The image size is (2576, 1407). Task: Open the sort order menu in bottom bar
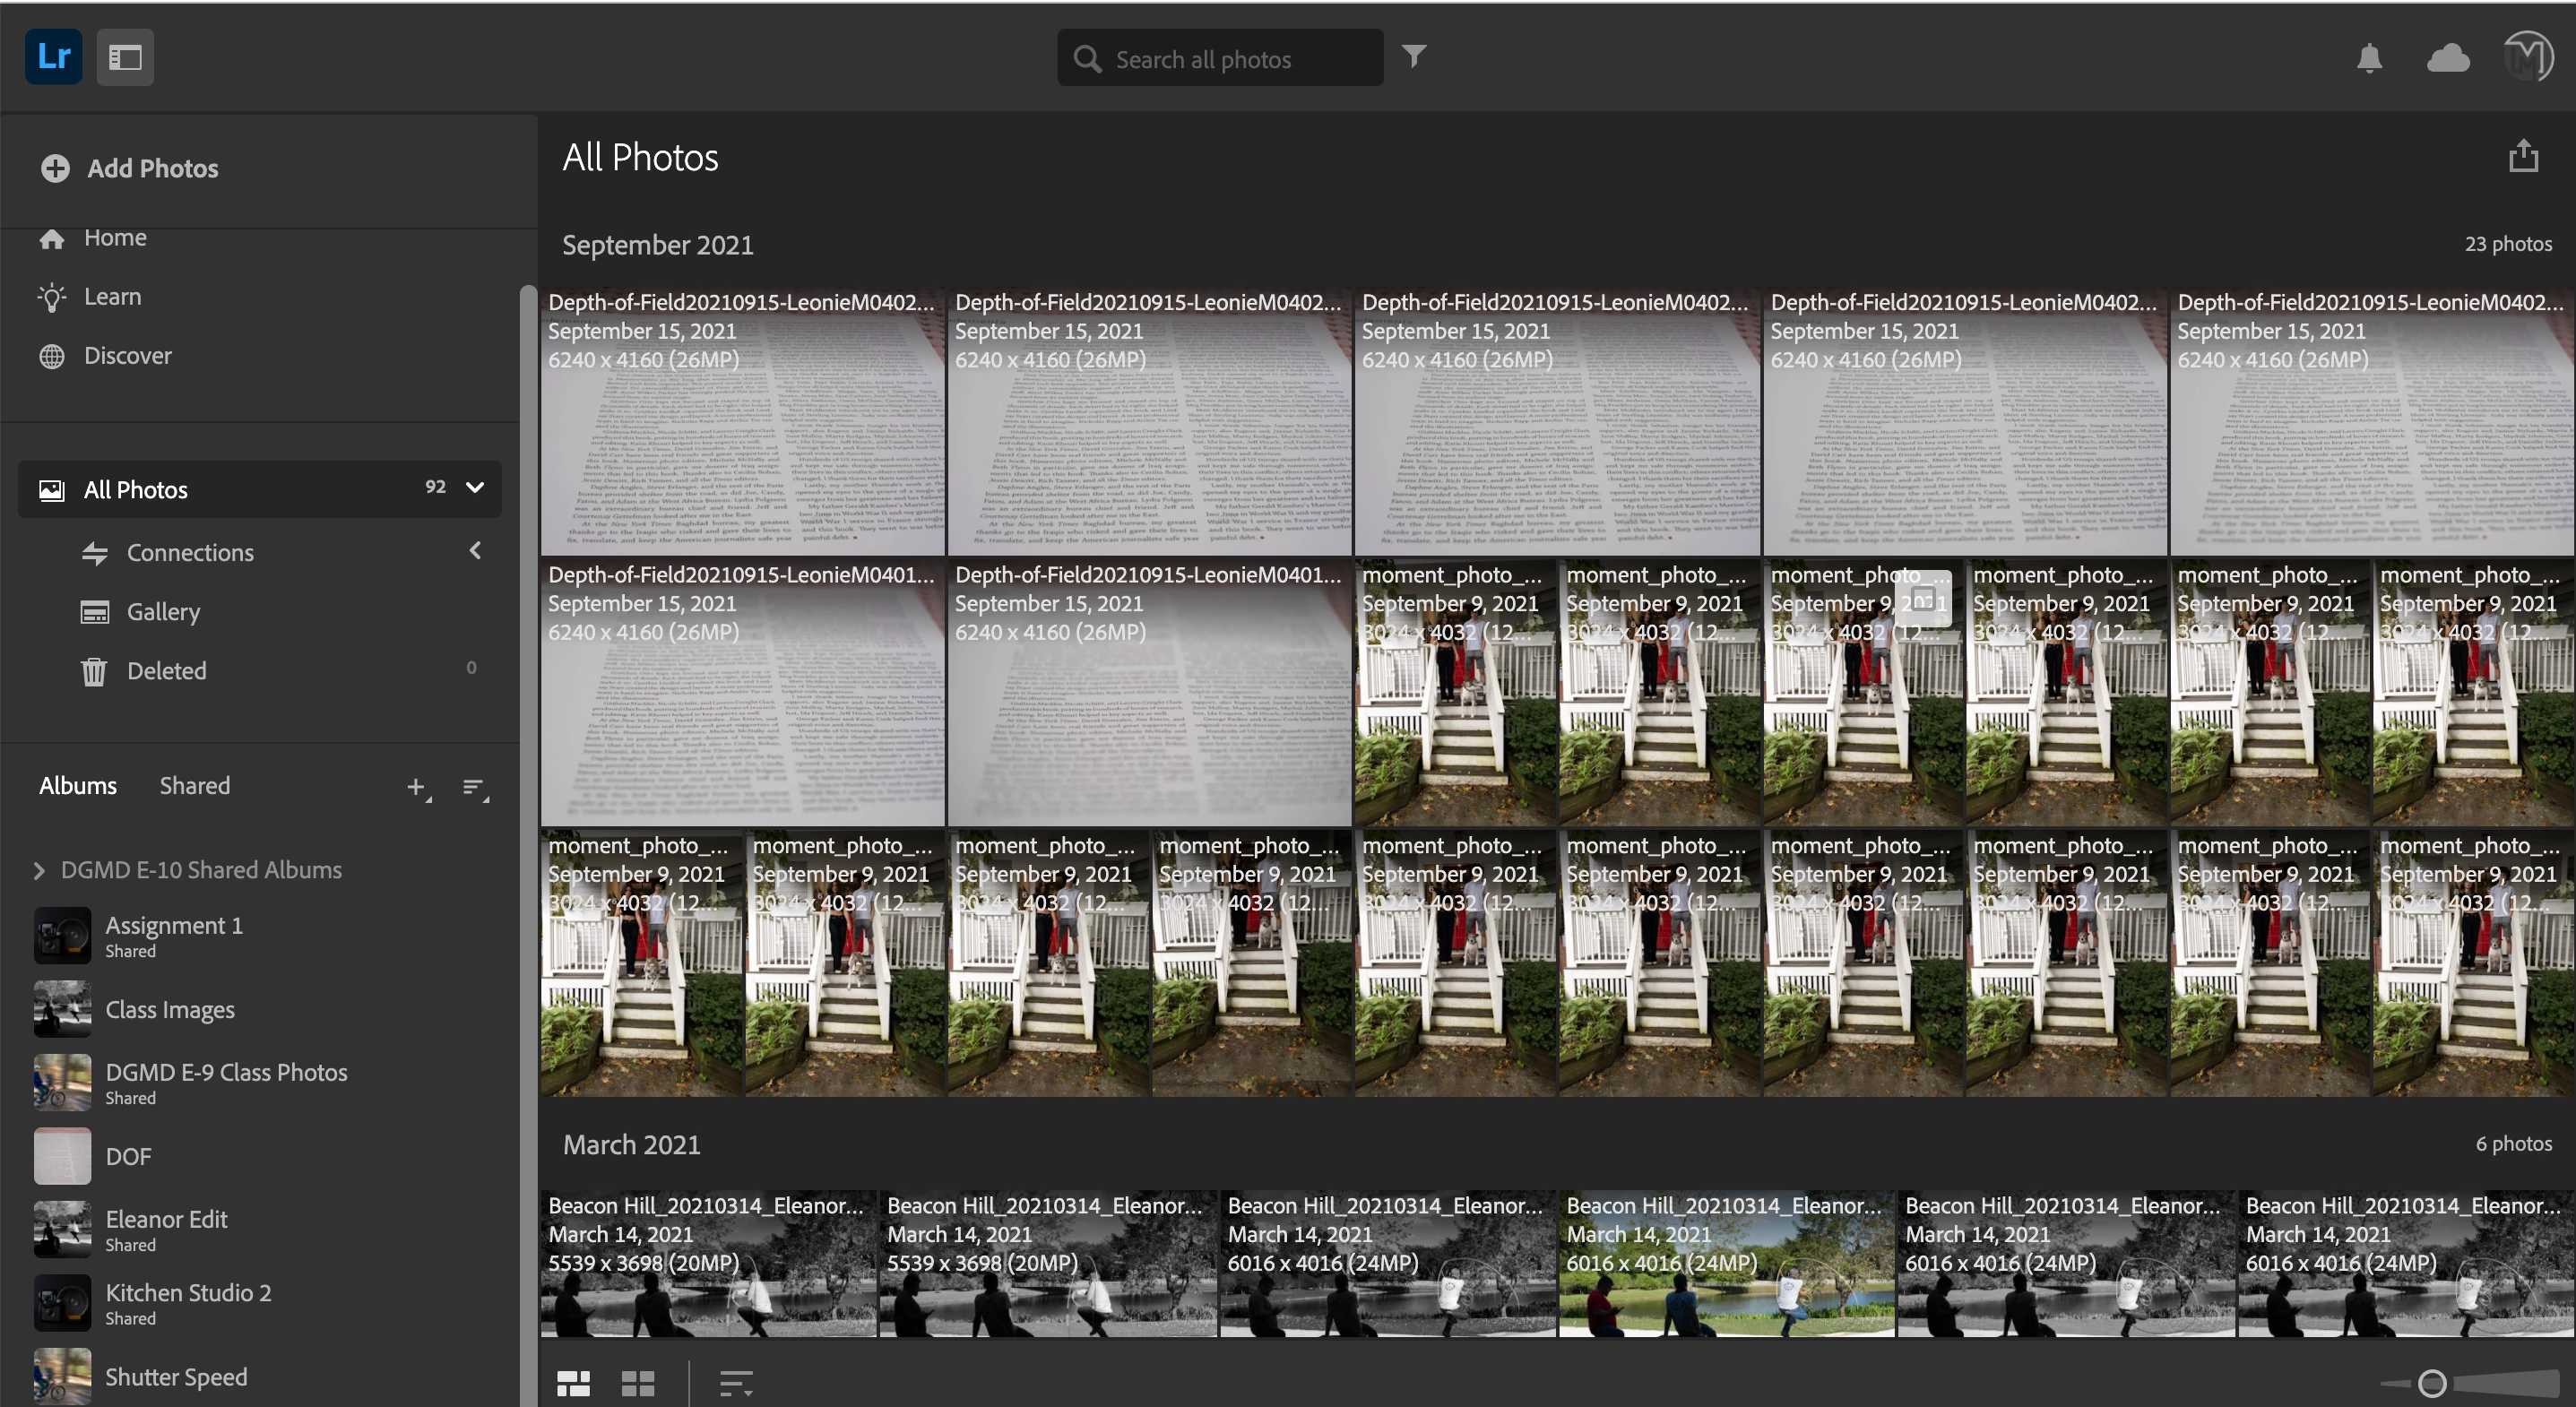point(735,1383)
